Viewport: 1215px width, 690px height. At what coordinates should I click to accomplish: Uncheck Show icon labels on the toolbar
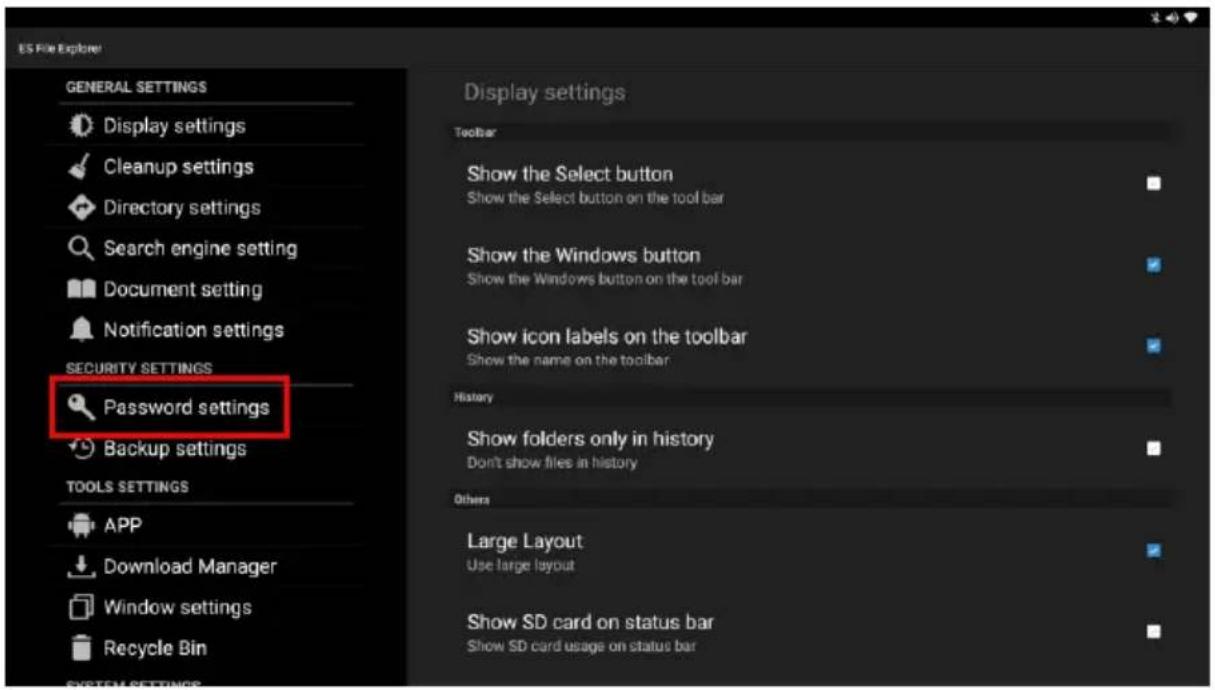(1154, 346)
